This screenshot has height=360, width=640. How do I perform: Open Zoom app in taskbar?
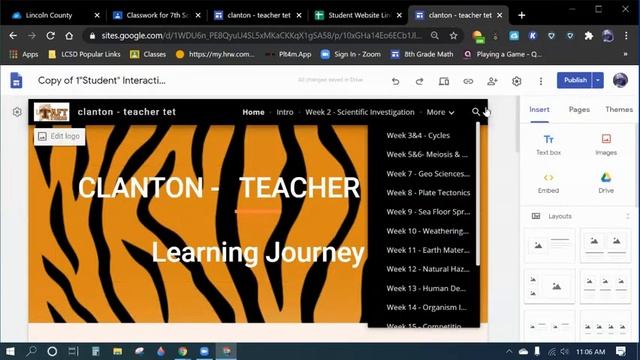pos(204,351)
